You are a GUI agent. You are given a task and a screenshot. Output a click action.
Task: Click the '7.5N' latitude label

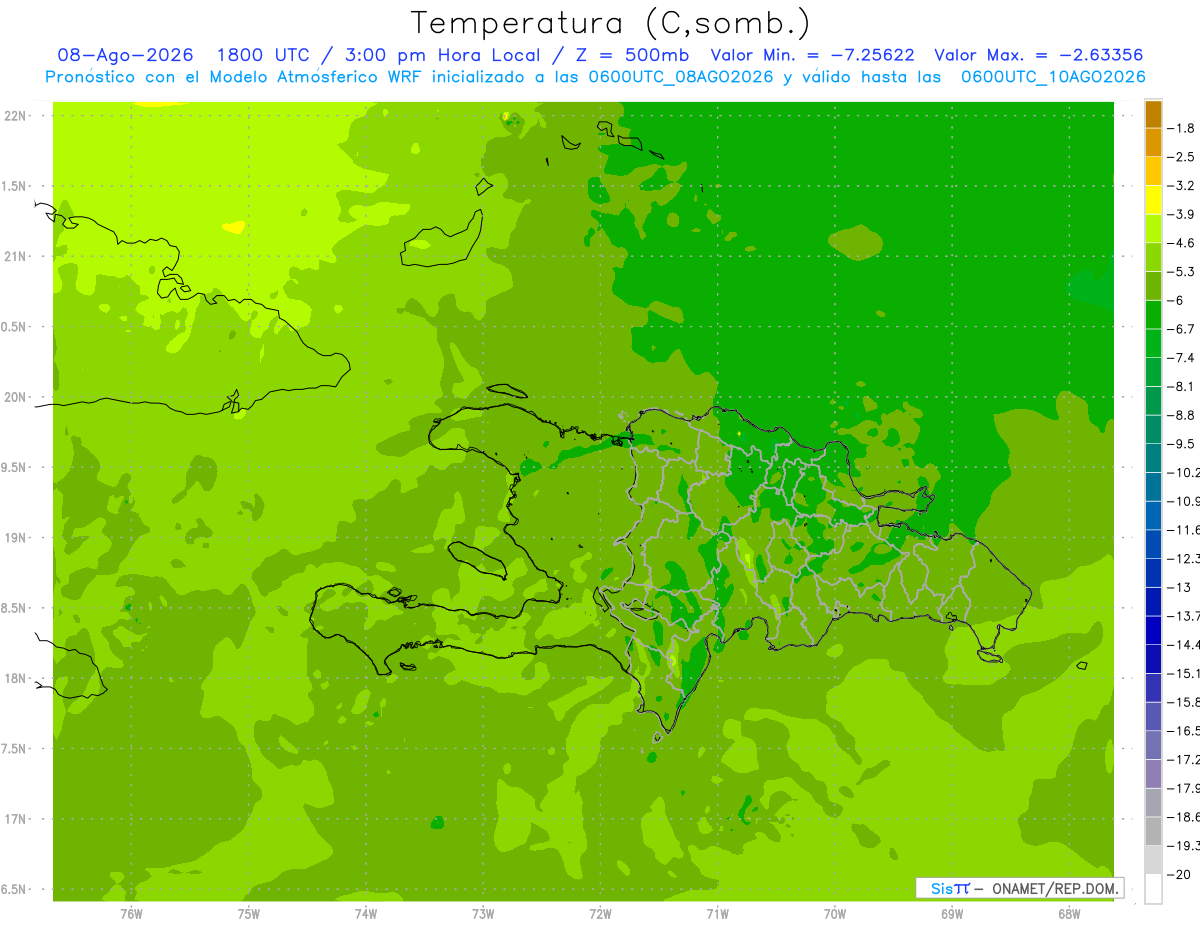pos(14,749)
